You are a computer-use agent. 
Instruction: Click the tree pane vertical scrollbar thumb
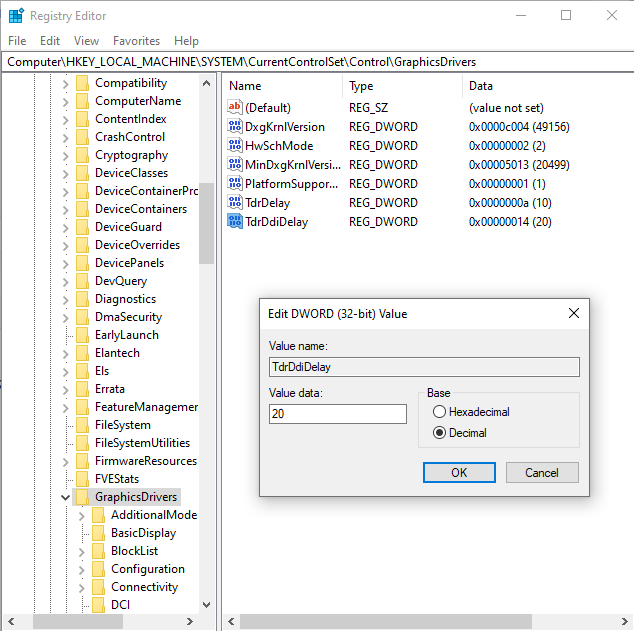(x=206, y=223)
